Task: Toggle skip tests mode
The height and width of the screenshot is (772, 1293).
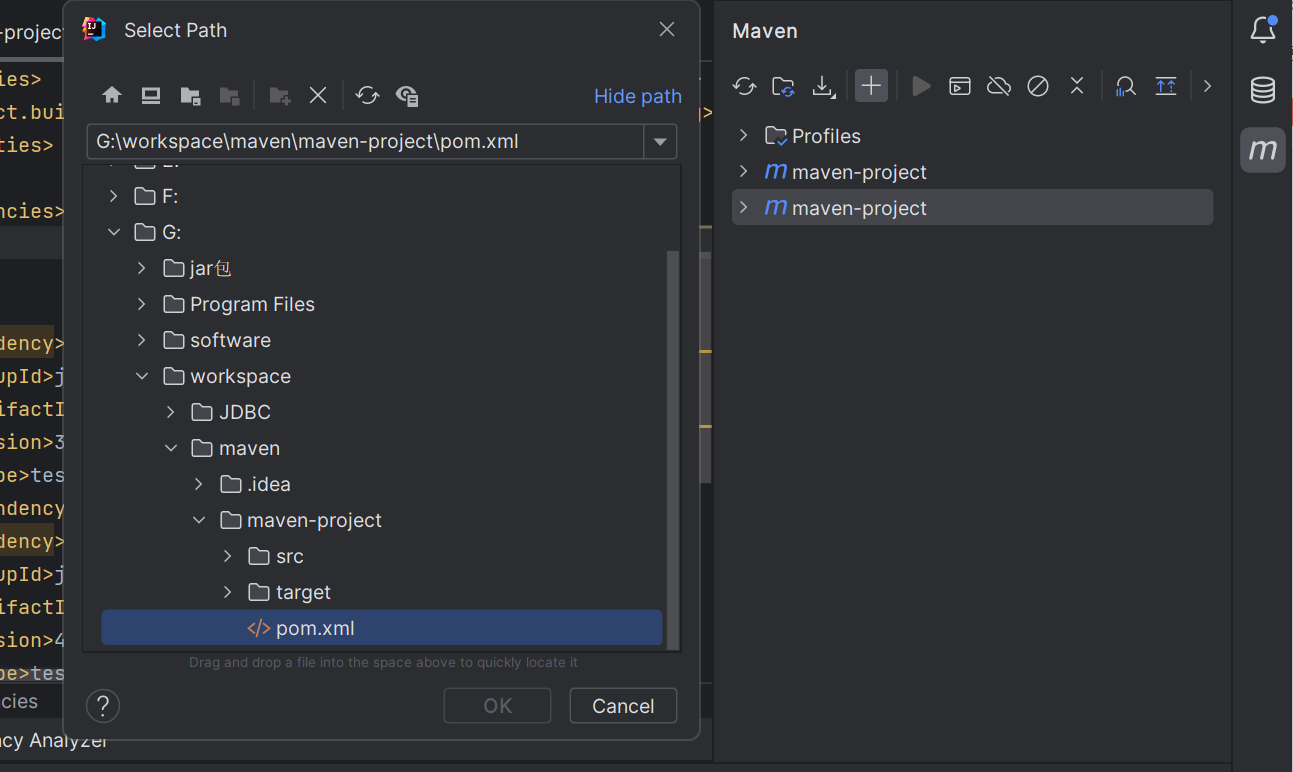Action: coord(1038,86)
